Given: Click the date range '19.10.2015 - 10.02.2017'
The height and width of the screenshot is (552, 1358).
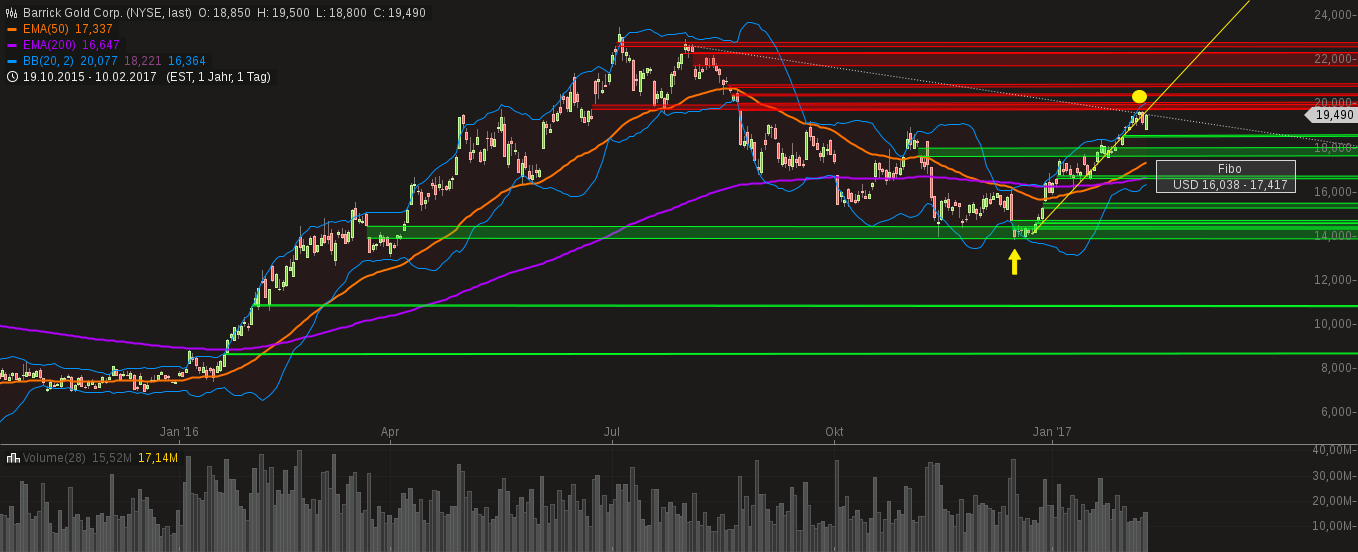Looking at the screenshot, I should pyautogui.click(x=90, y=76).
